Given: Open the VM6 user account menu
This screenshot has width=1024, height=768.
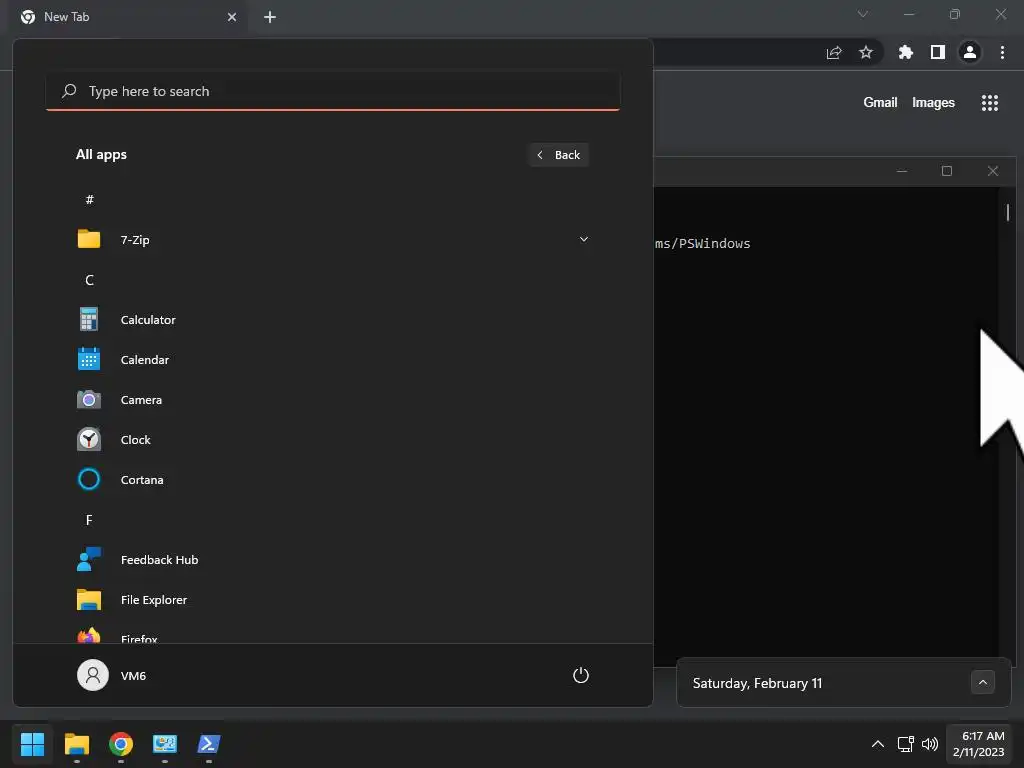Looking at the screenshot, I should coord(112,675).
